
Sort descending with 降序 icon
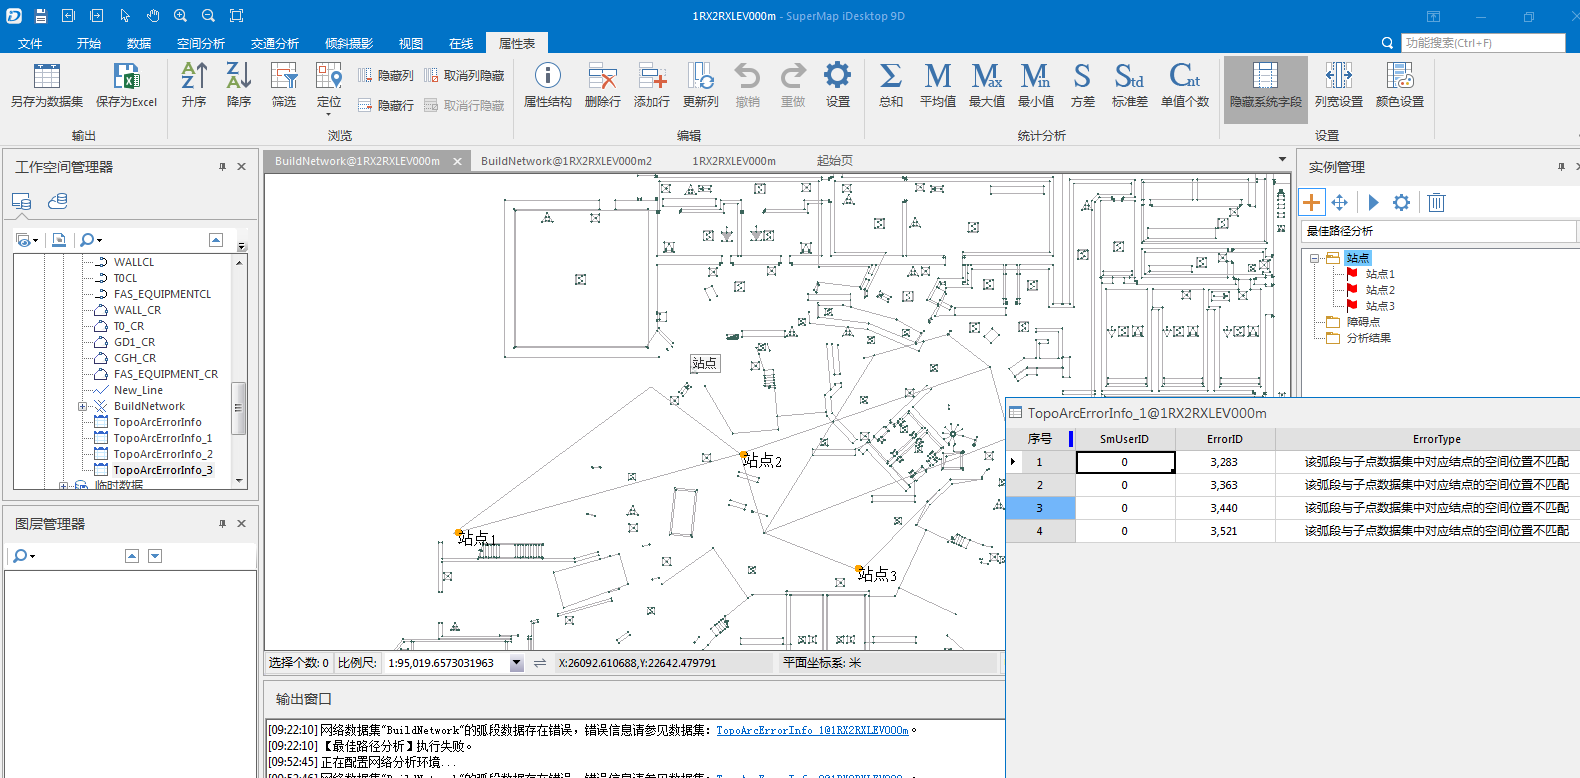pos(239,85)
